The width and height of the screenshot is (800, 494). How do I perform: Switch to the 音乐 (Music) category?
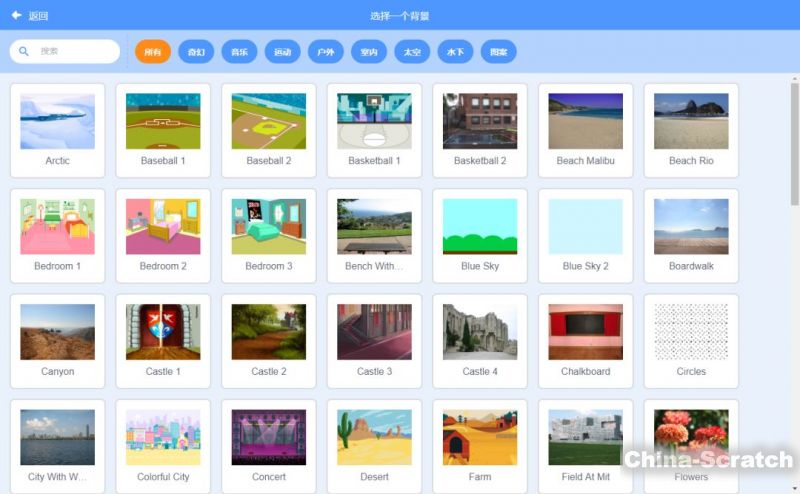click(x=240, y=52)
